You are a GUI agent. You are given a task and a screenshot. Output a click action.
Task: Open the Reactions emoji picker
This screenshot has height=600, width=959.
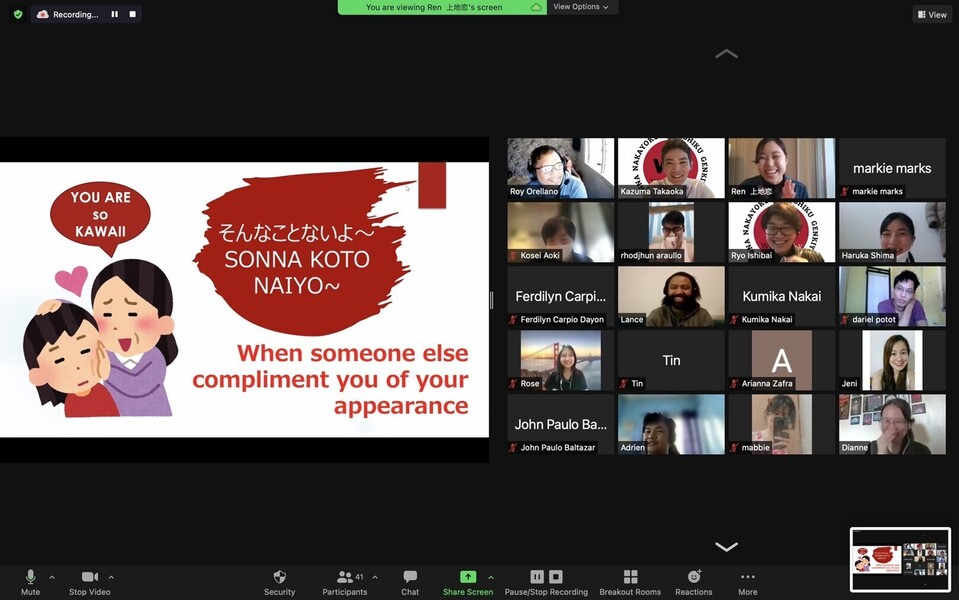(694, 577)
